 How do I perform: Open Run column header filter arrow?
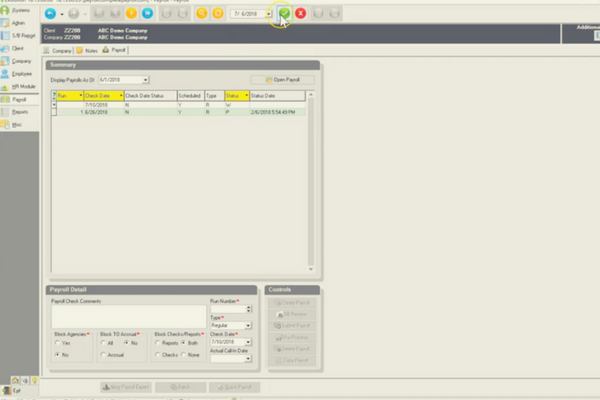coord(80,95)
